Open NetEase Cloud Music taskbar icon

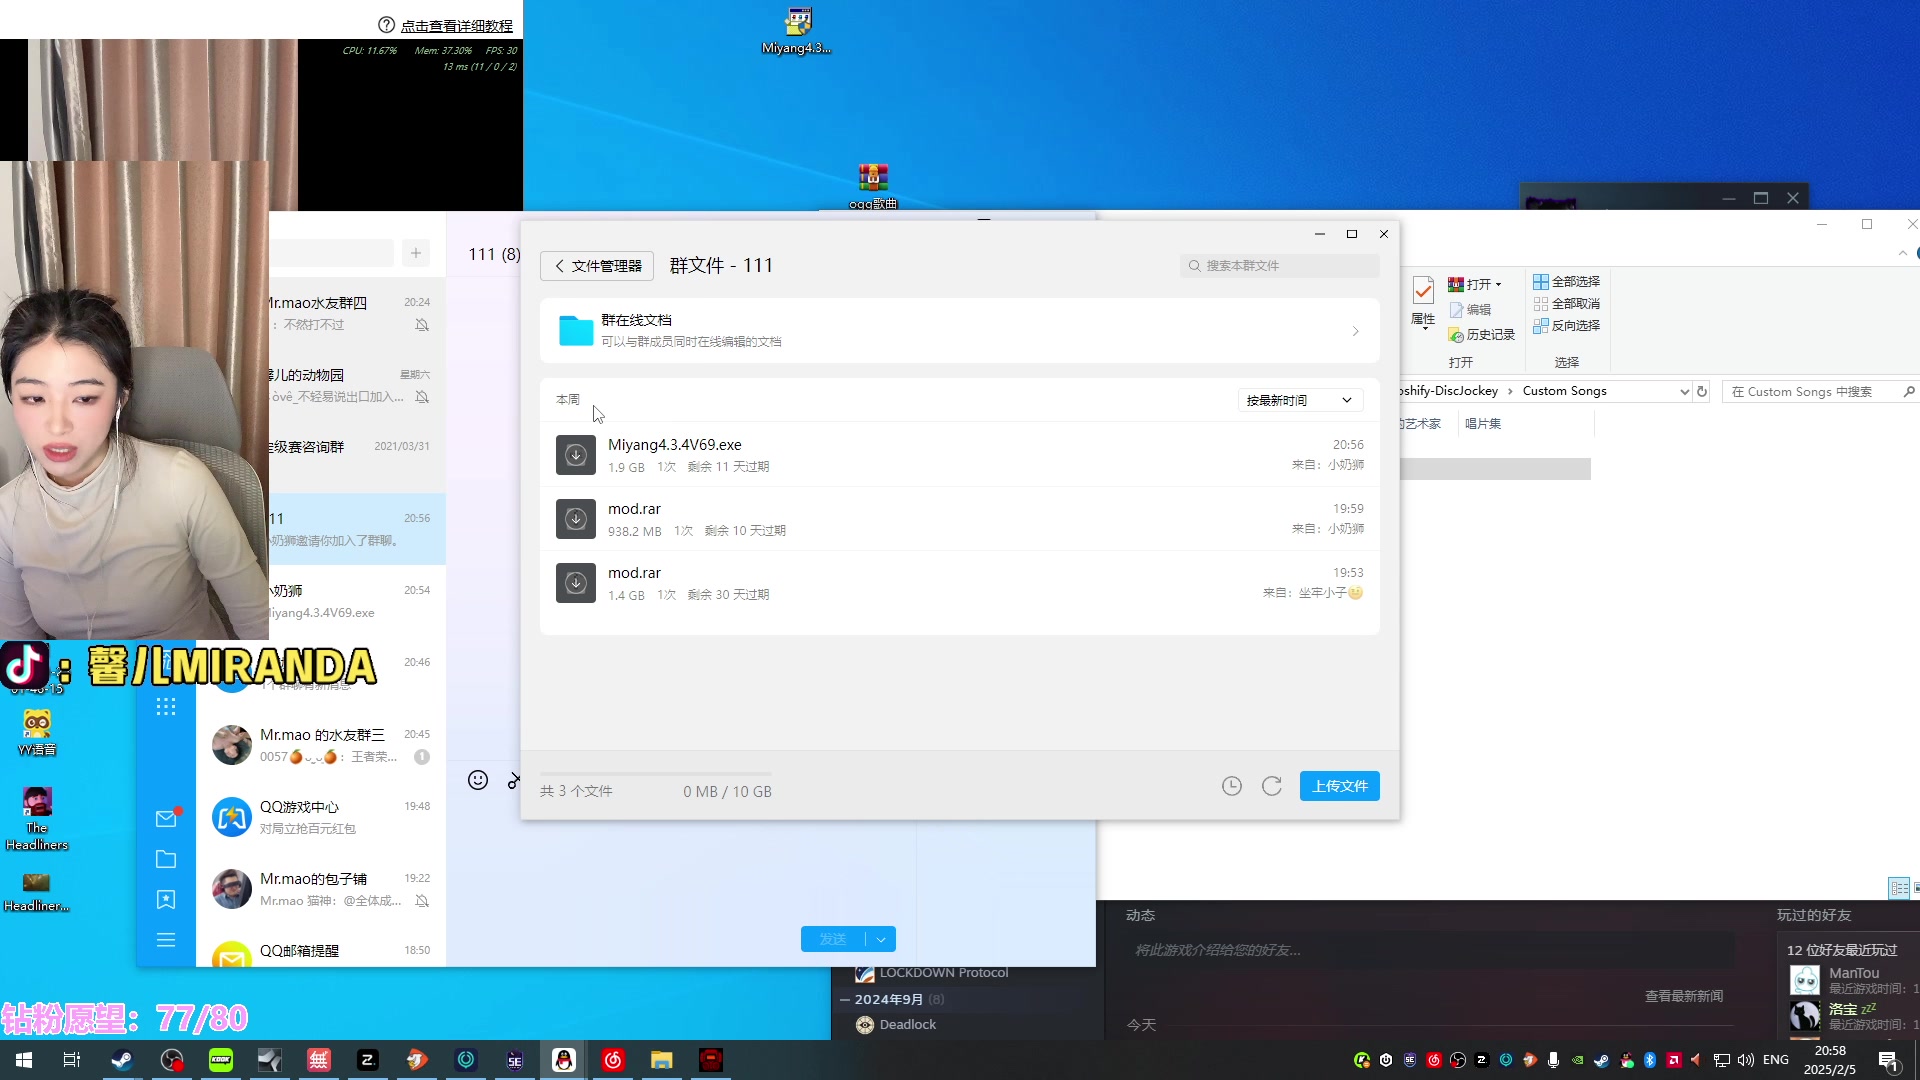pos(613,1060)
